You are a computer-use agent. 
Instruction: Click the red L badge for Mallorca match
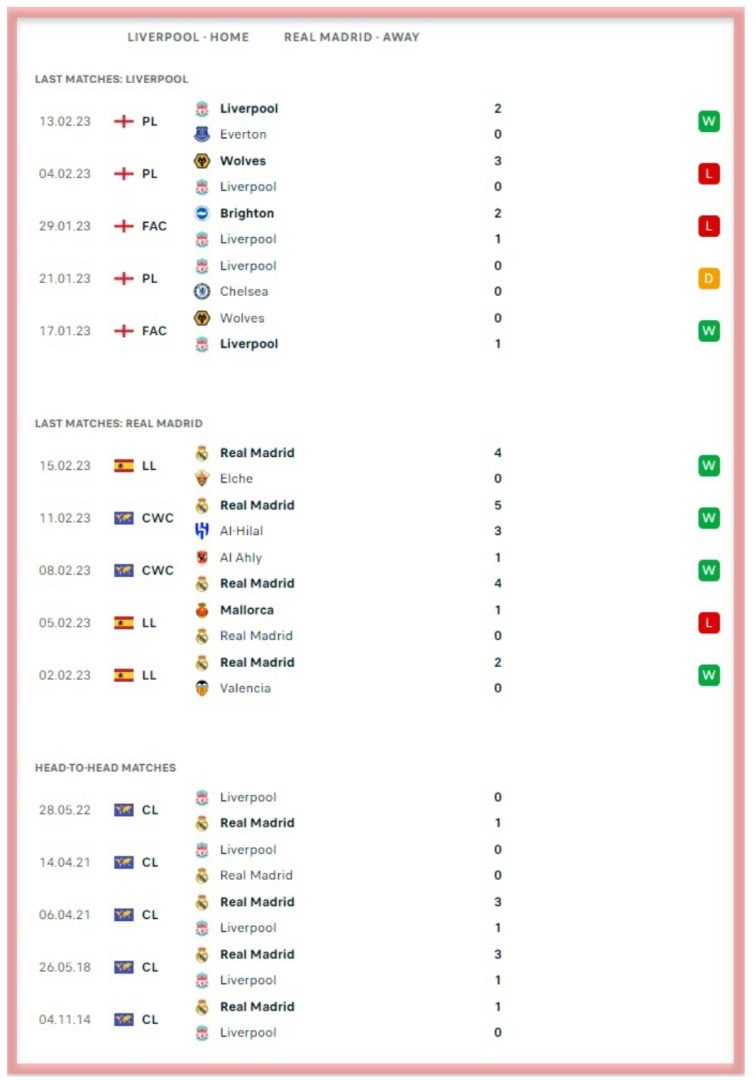[x=708, y=623]
